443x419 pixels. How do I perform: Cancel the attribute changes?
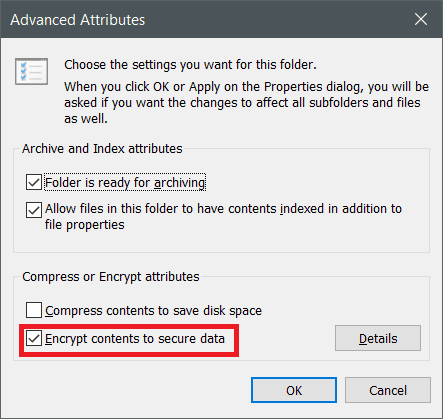388,390
